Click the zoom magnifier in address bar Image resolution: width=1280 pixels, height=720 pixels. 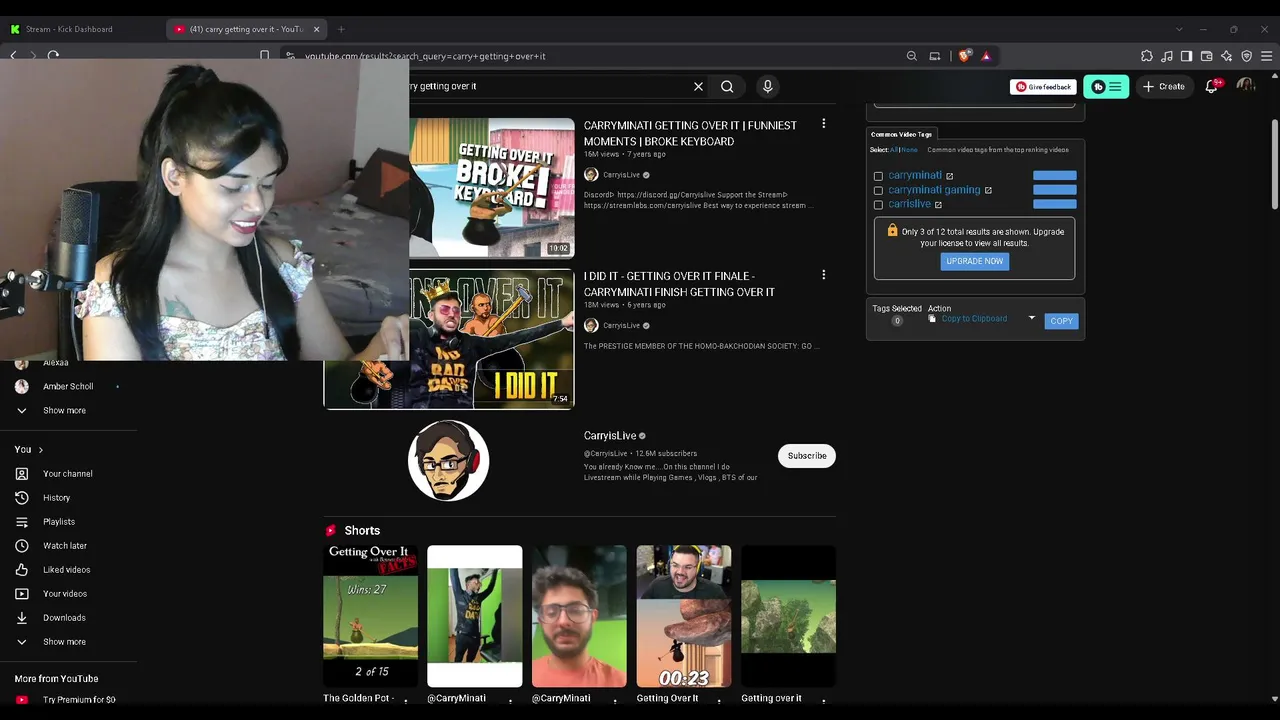click(912, 56)
